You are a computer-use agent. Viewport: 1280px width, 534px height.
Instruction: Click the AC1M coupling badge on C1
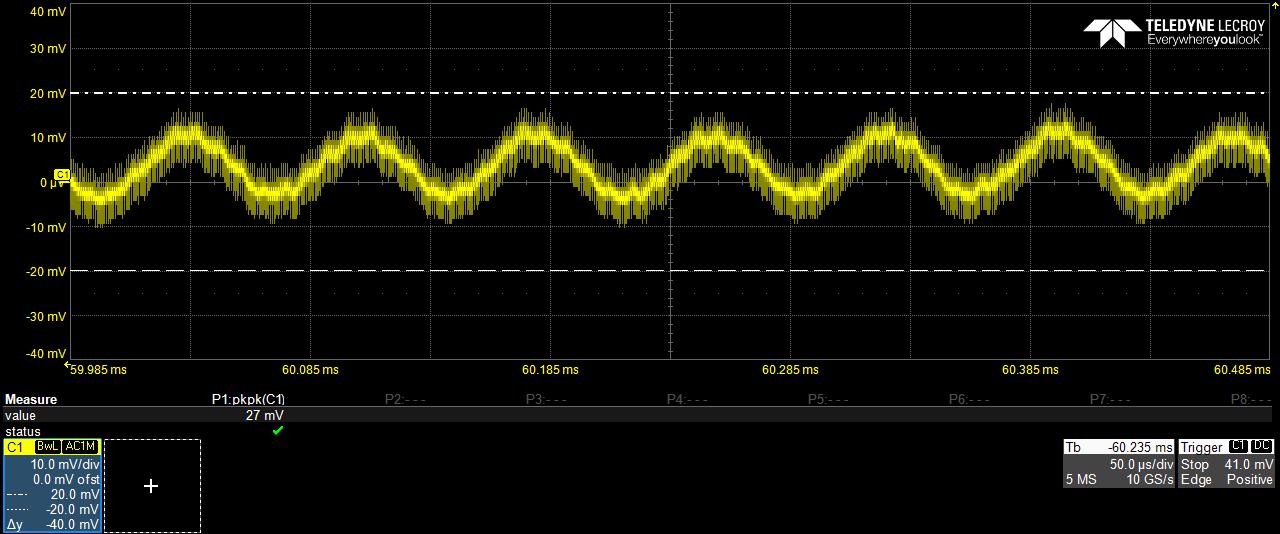[x=81, y=447]
